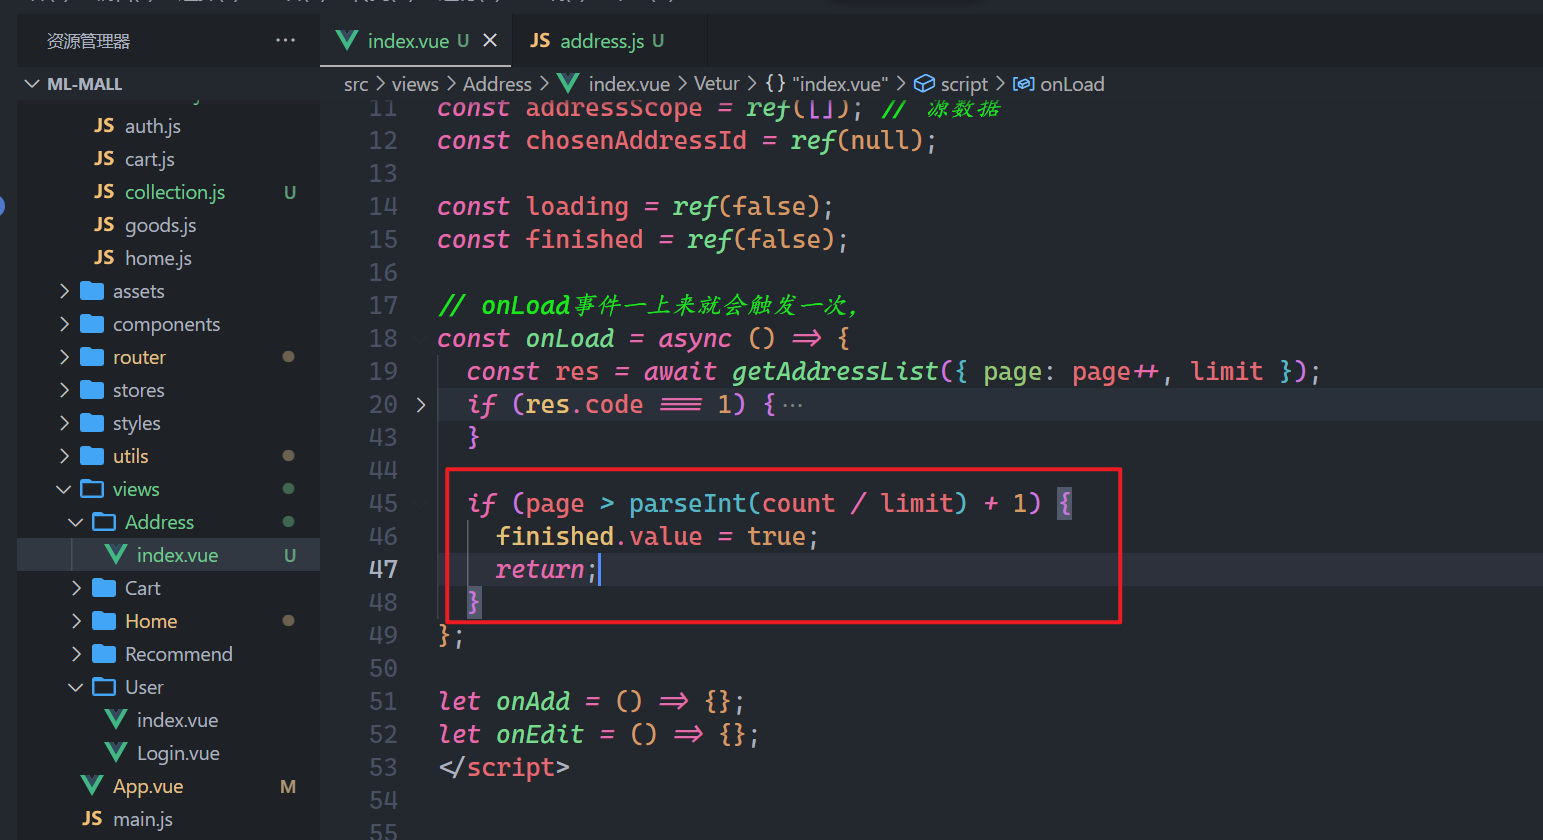The width and height of the screenshot is (1543, 840).
Task: Click the views breadcrumb segment
Action: 415,84
